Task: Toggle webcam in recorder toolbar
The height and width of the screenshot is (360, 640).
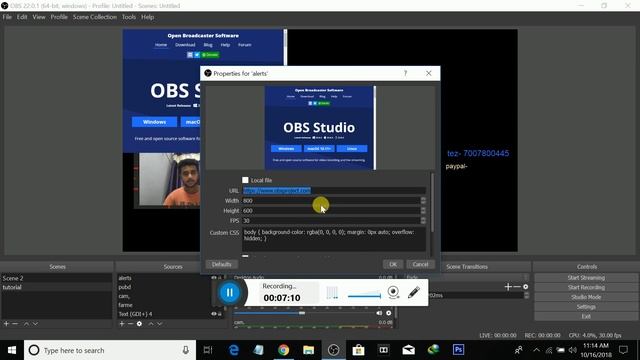Action: tap(393, 292)
